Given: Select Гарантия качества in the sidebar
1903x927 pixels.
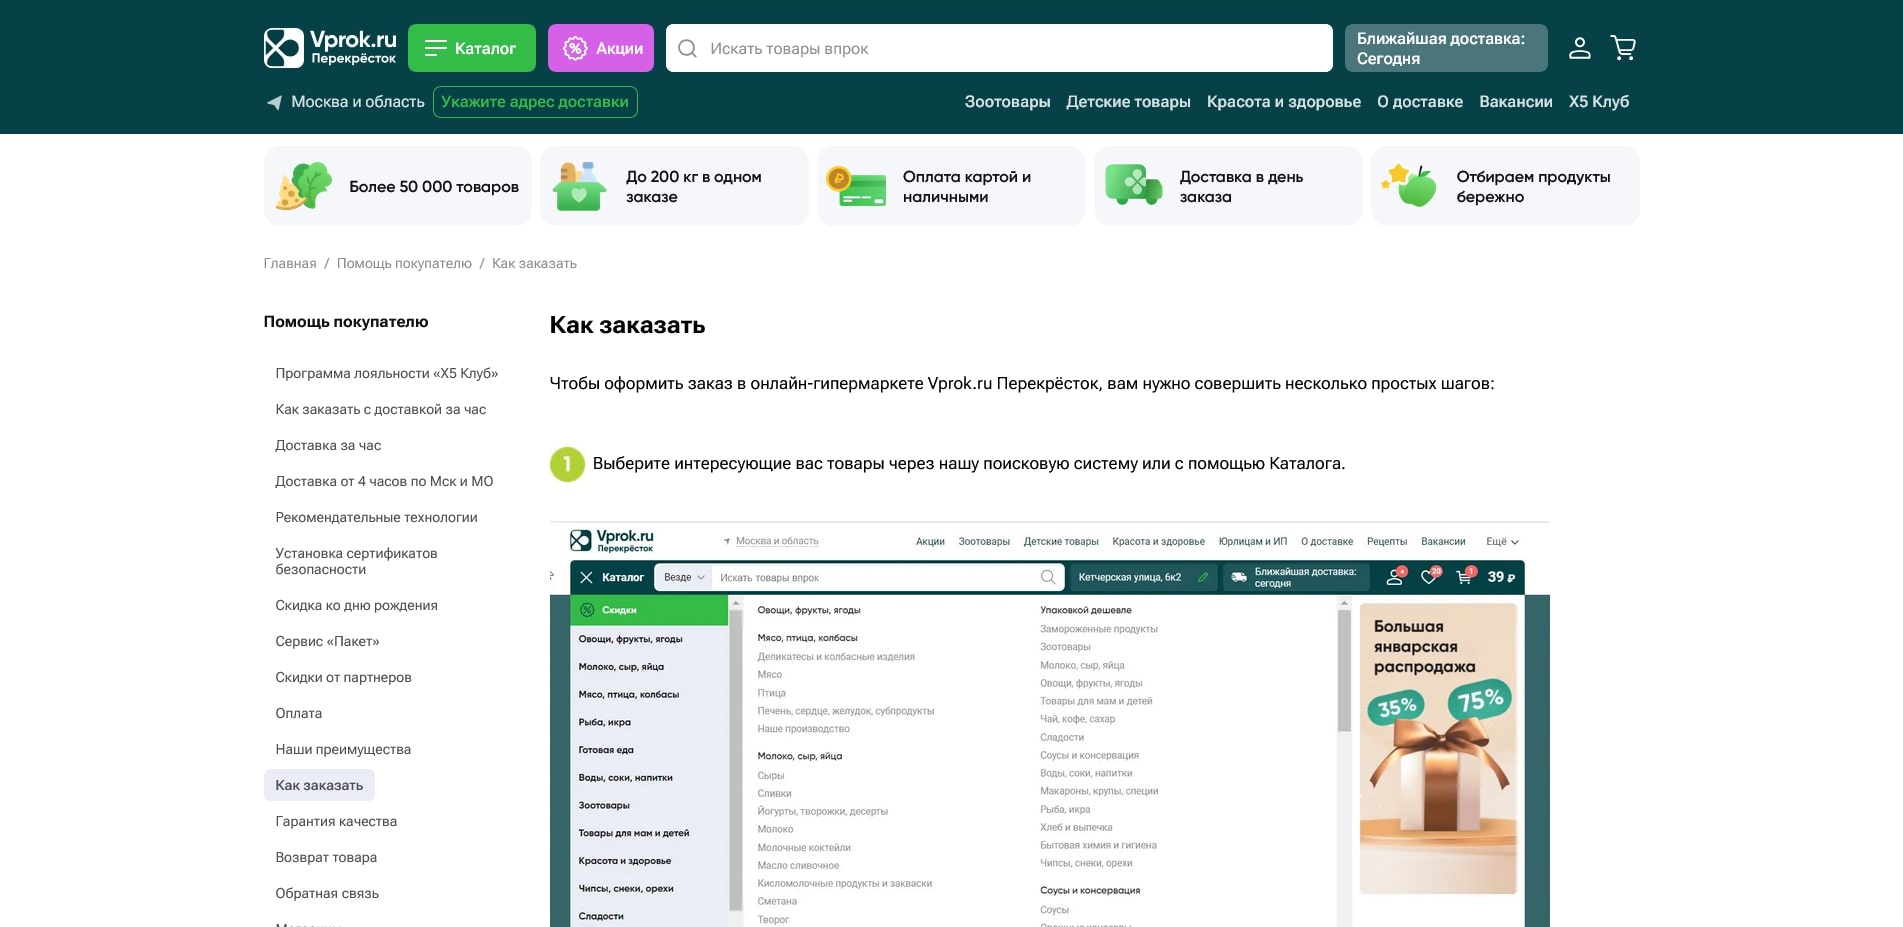Looking at the screenshot, I should 336,821.
